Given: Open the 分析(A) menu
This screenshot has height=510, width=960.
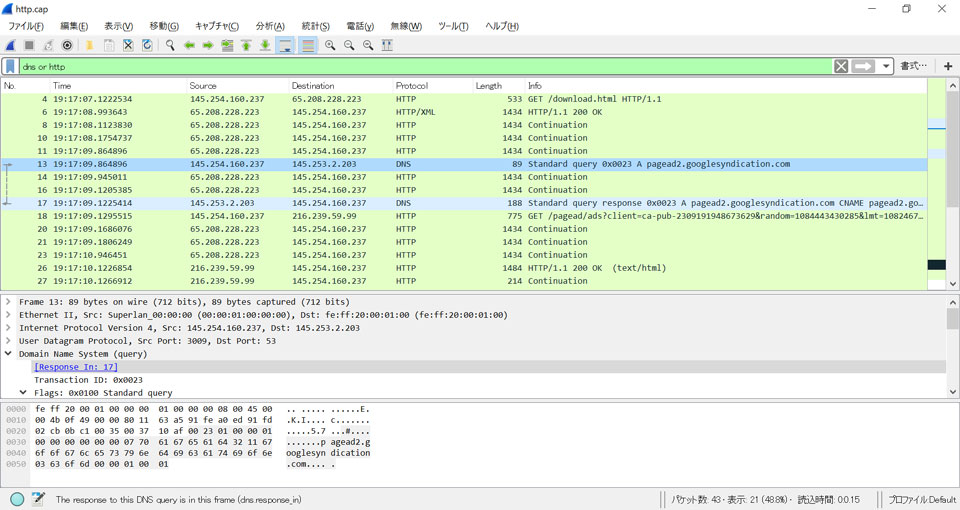Looking at the screenshot, I should pos(270,26).
